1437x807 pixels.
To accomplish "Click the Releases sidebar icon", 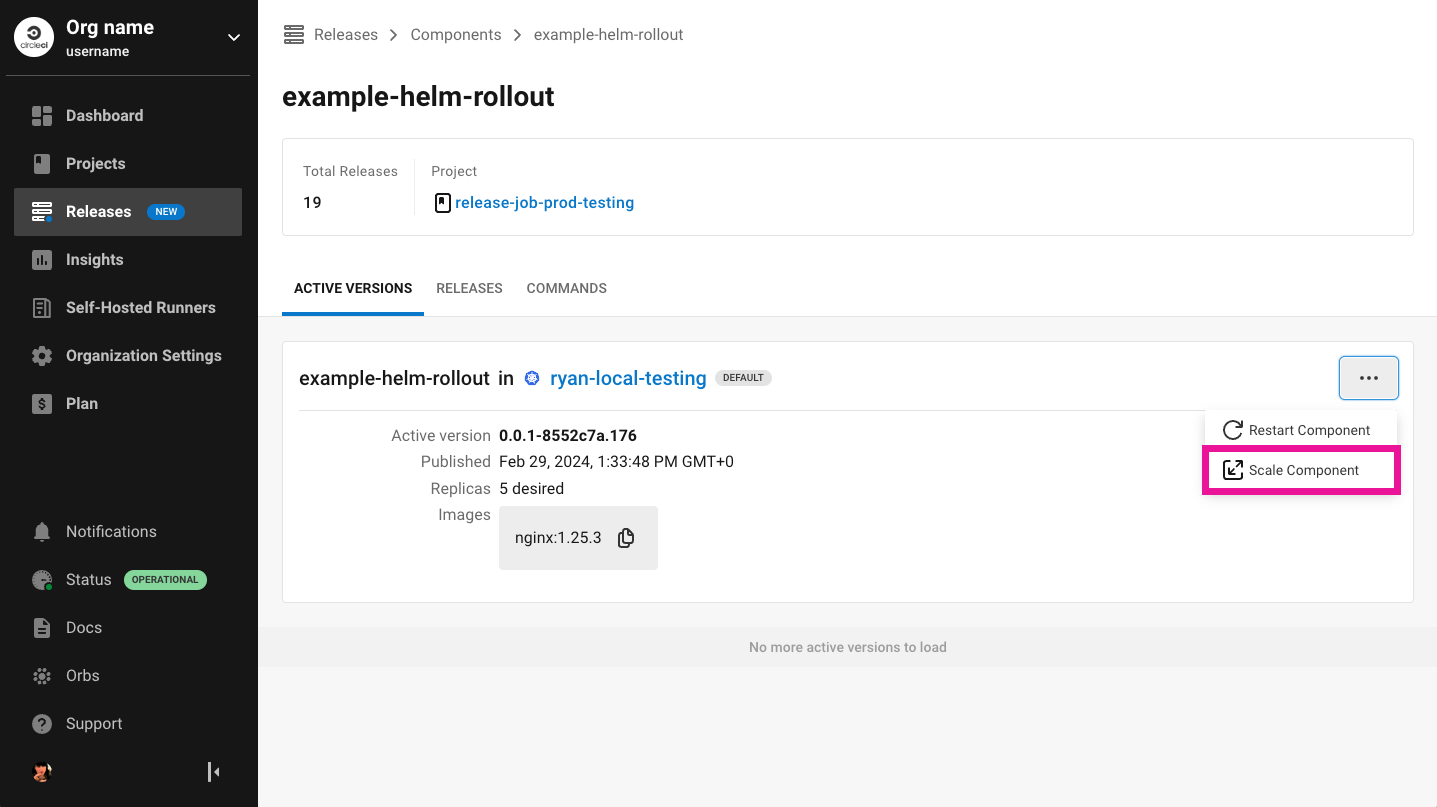I will pos(42,212).
